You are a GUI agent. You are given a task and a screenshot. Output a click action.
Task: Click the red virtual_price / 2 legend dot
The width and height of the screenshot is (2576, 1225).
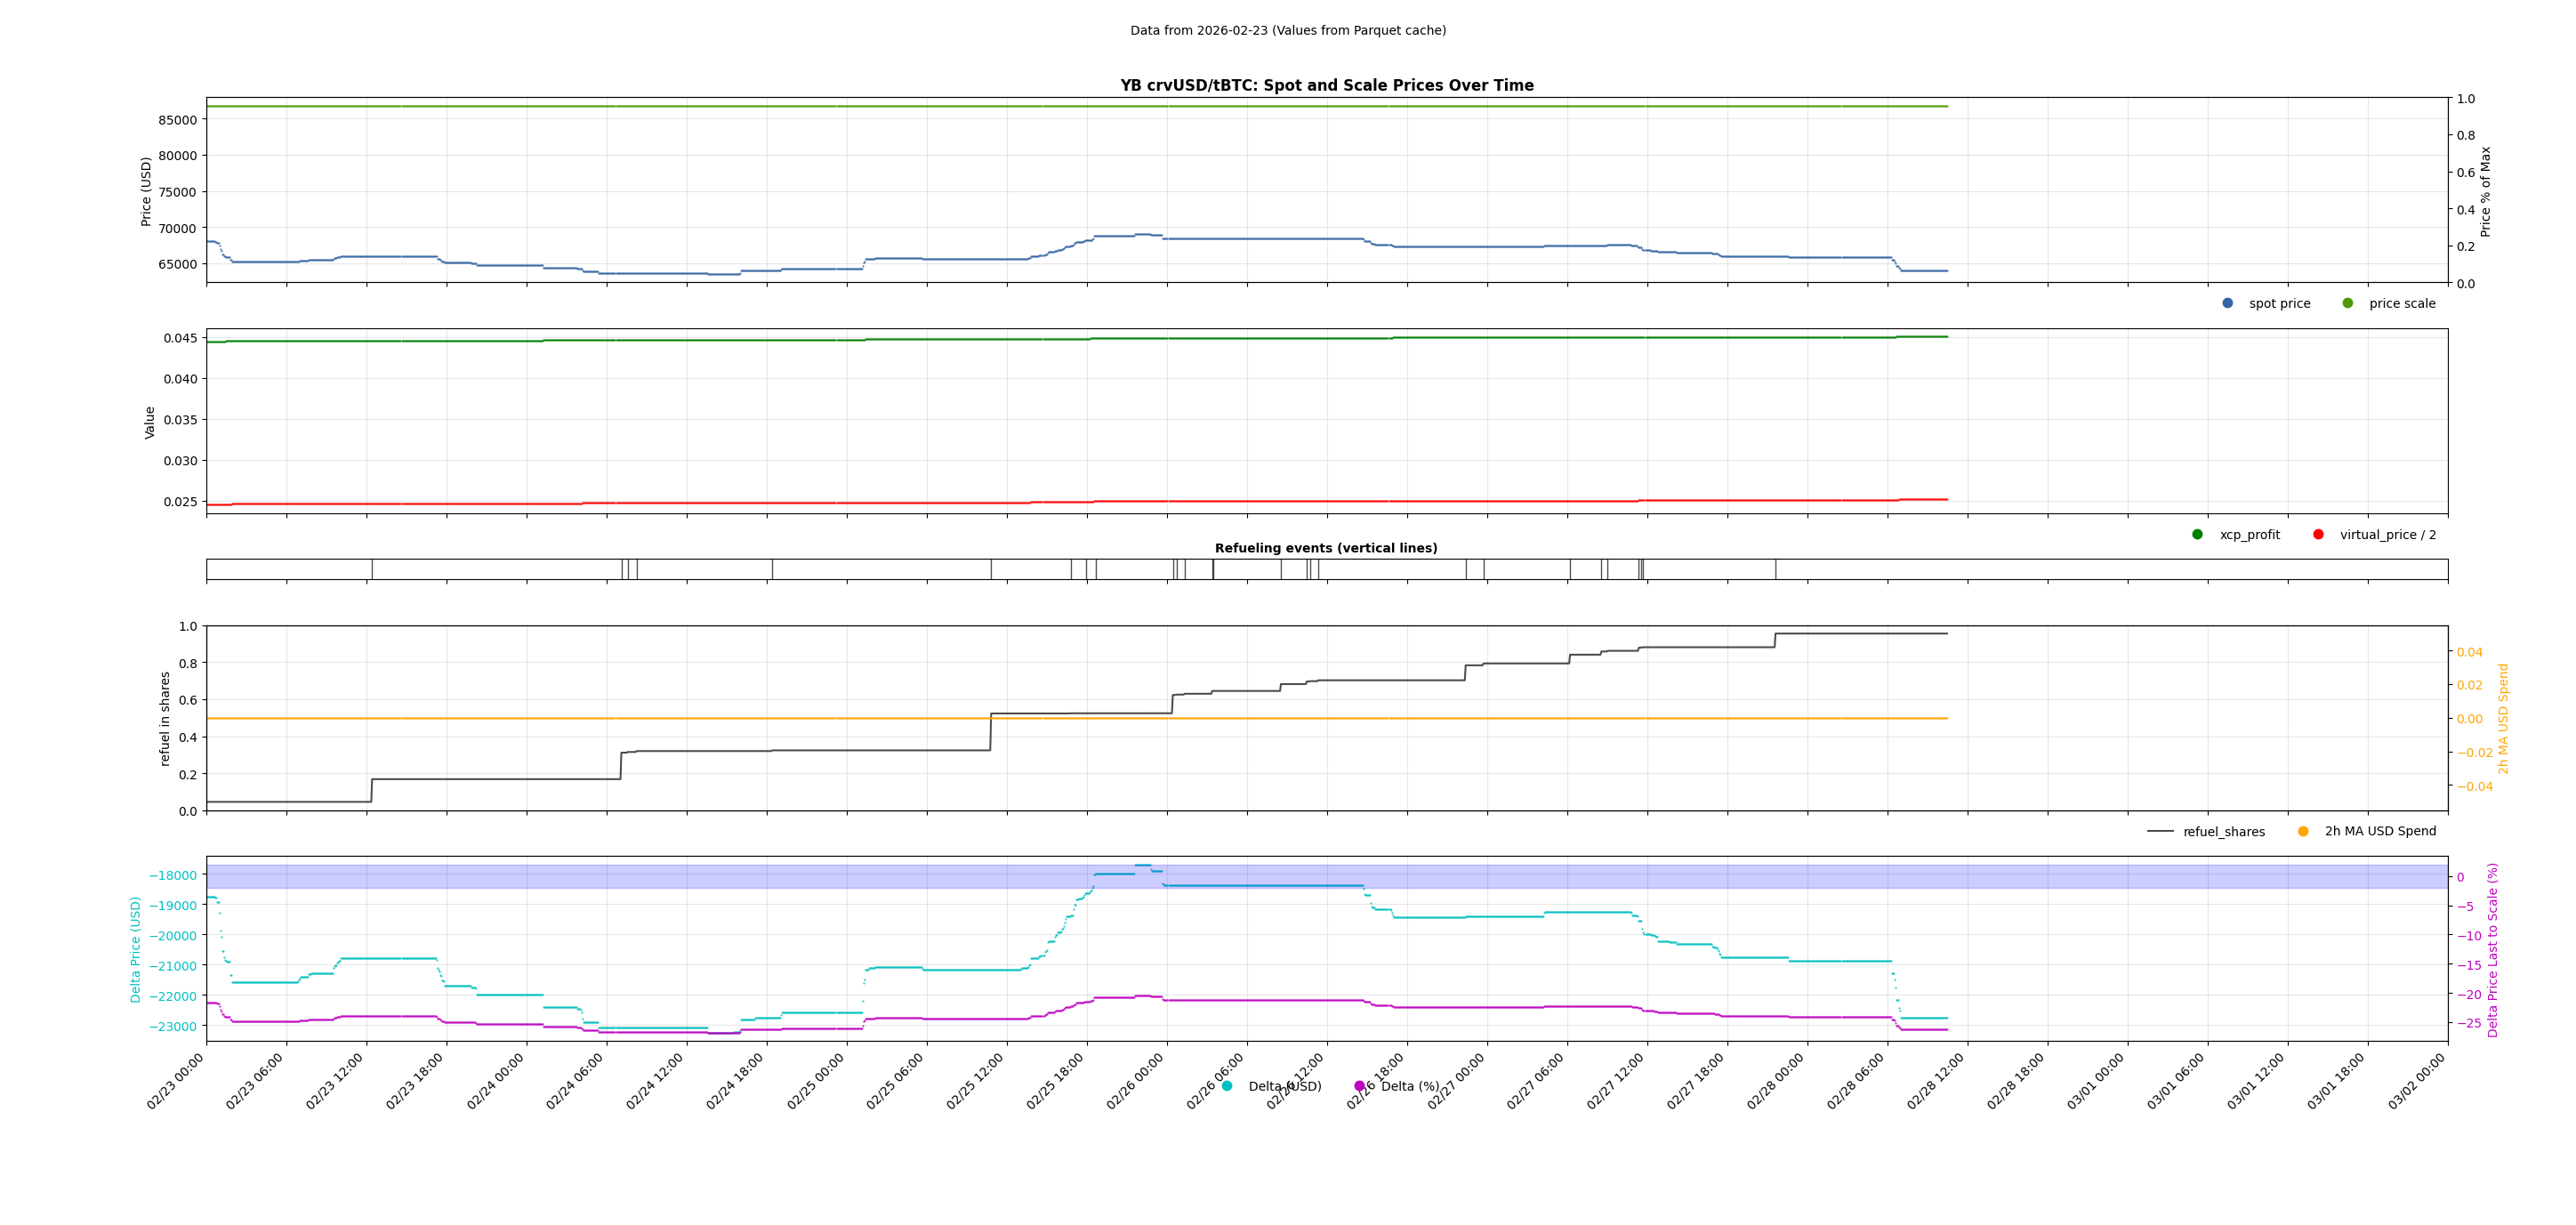point(2318,534)
